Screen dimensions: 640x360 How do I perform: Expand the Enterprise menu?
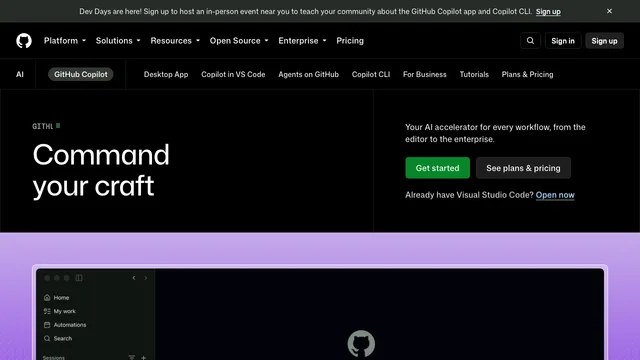(302, 41)
